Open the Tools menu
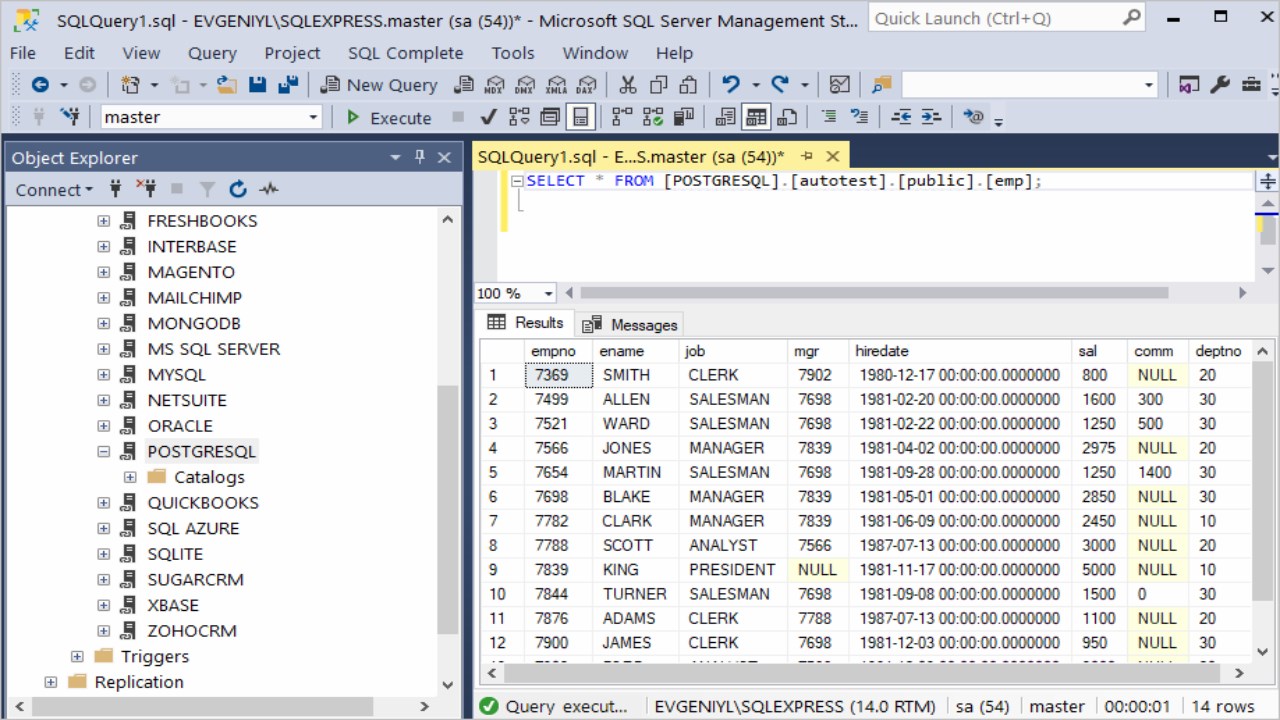1280x720 pixels. (513, 53)
